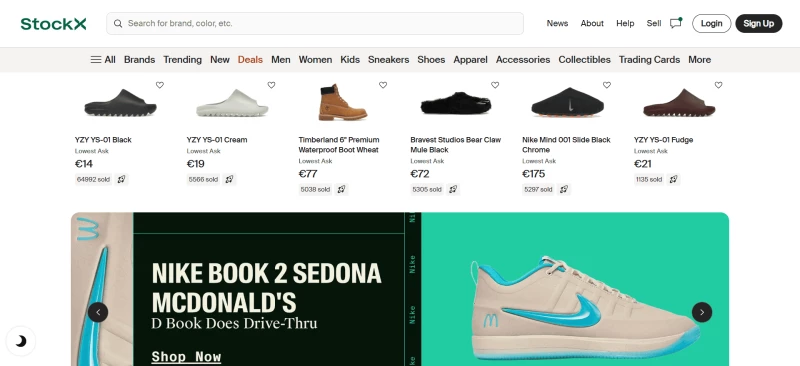Open the Deals section
800x366 pixels.
click(x=250, y=60)
